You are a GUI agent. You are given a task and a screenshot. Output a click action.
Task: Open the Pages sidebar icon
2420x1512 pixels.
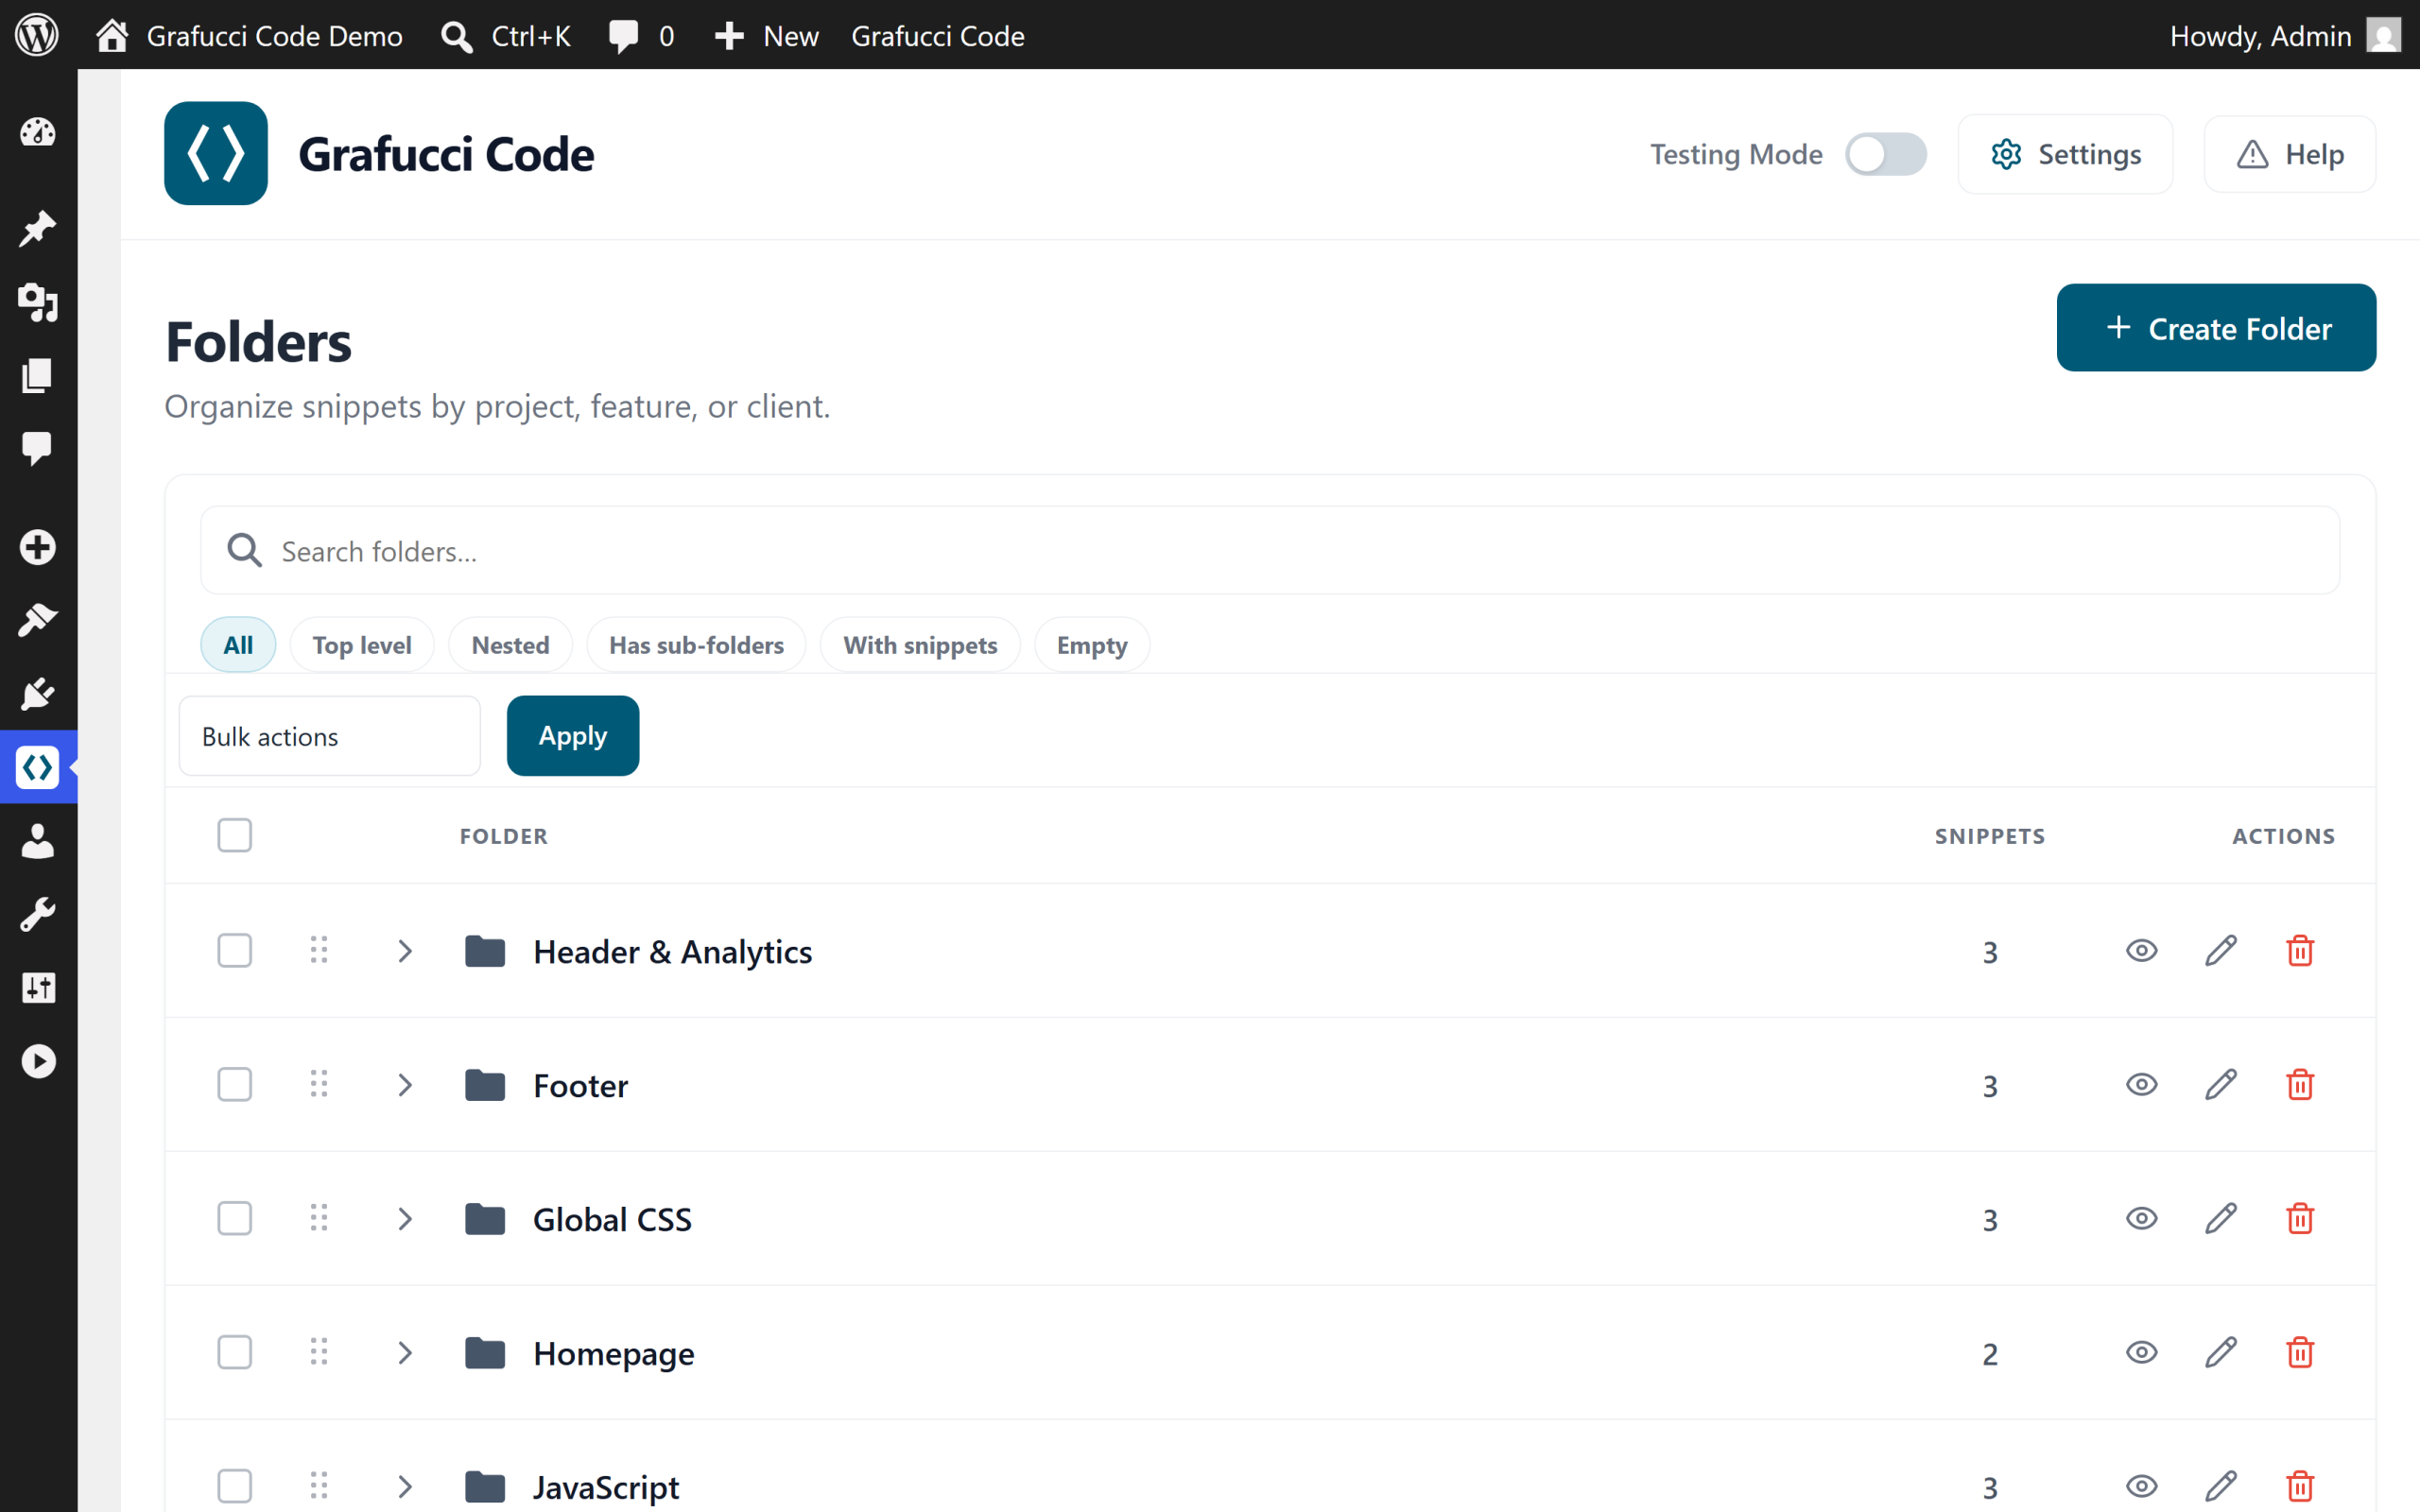(x=38, y=376)
